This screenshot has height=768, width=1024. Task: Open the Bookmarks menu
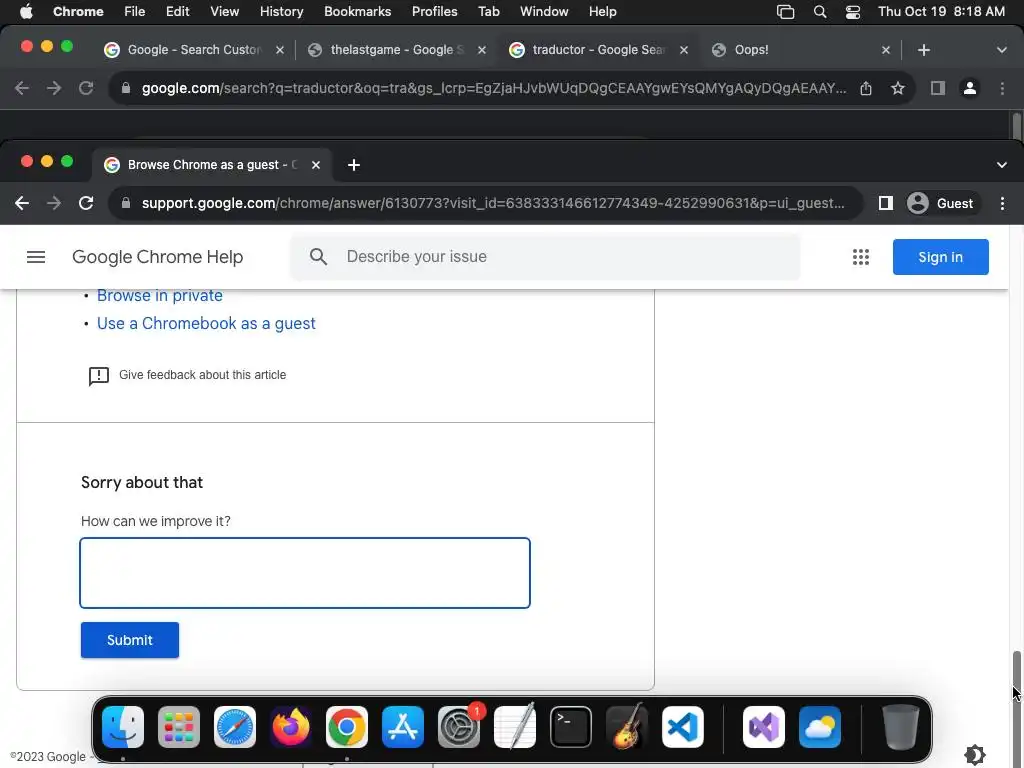tap(357, 12)
